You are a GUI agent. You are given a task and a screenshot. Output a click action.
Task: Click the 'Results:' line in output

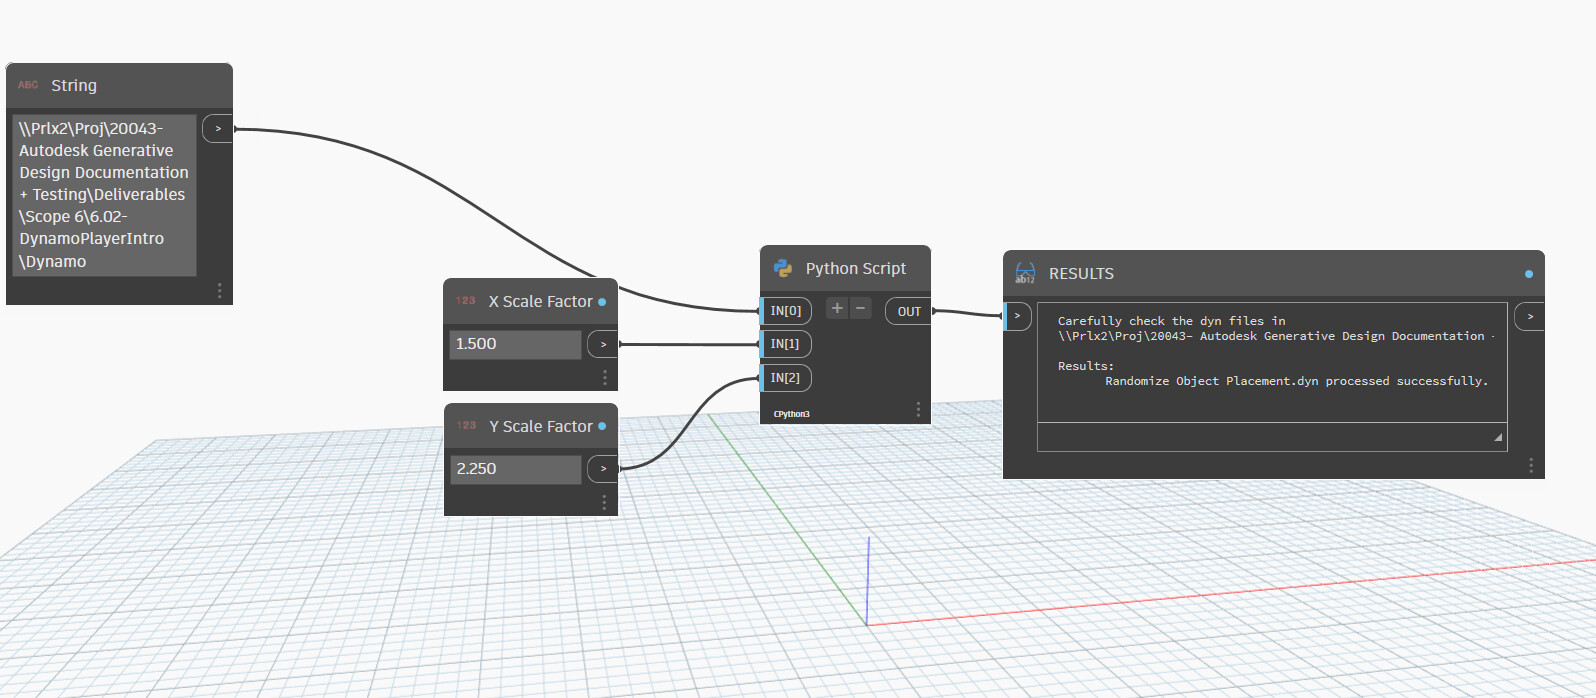tap(1086, 366)
